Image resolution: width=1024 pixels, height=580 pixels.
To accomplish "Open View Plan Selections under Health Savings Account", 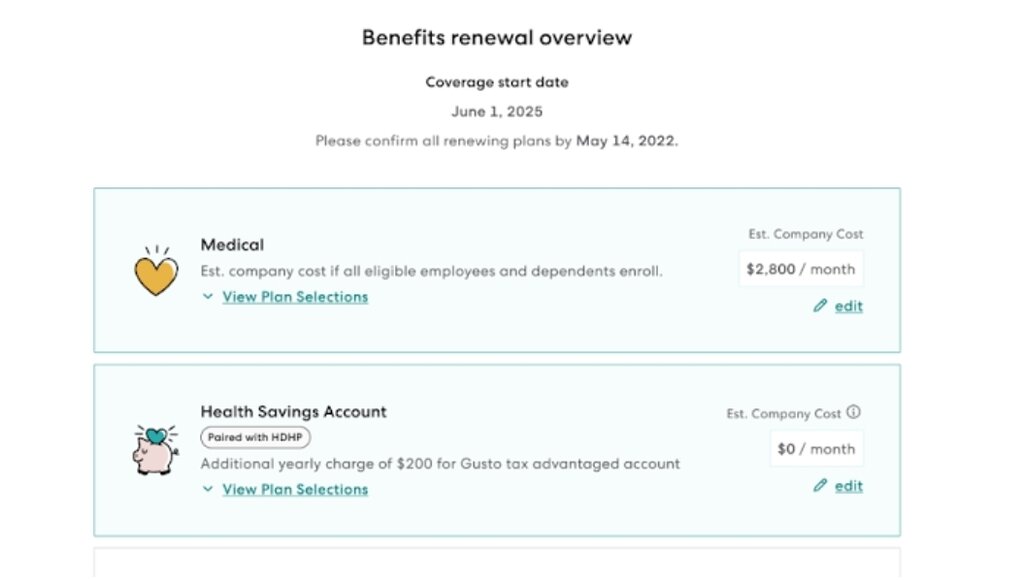I will [x=295, y=489].
